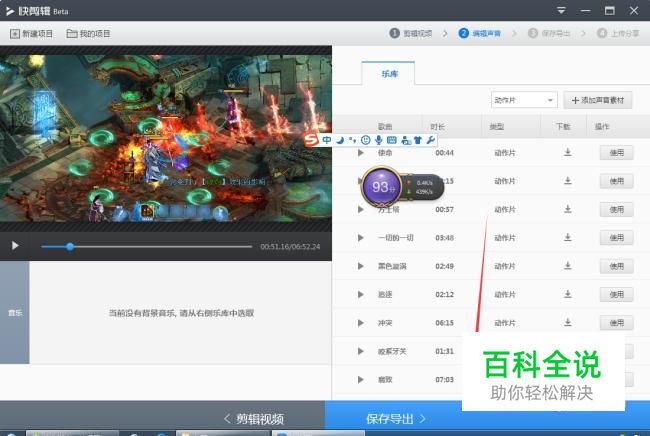Switch to the 乐库 tab
Image resolution: width=650 pixels, height=436 pixels.
(x=388, y=74)
